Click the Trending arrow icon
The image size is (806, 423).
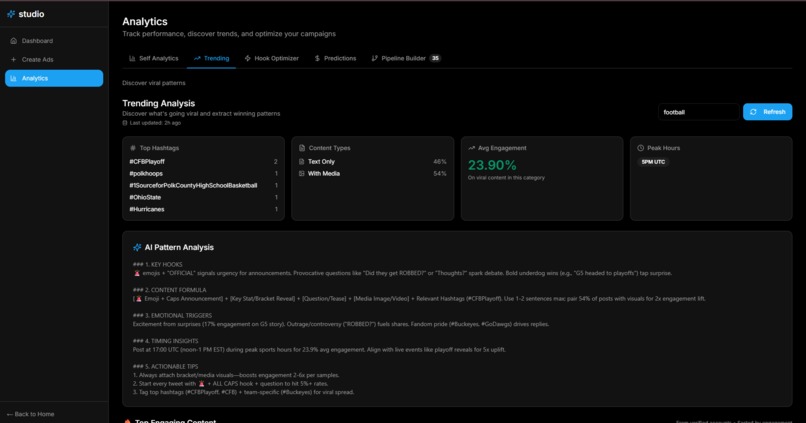coord(197,58)
